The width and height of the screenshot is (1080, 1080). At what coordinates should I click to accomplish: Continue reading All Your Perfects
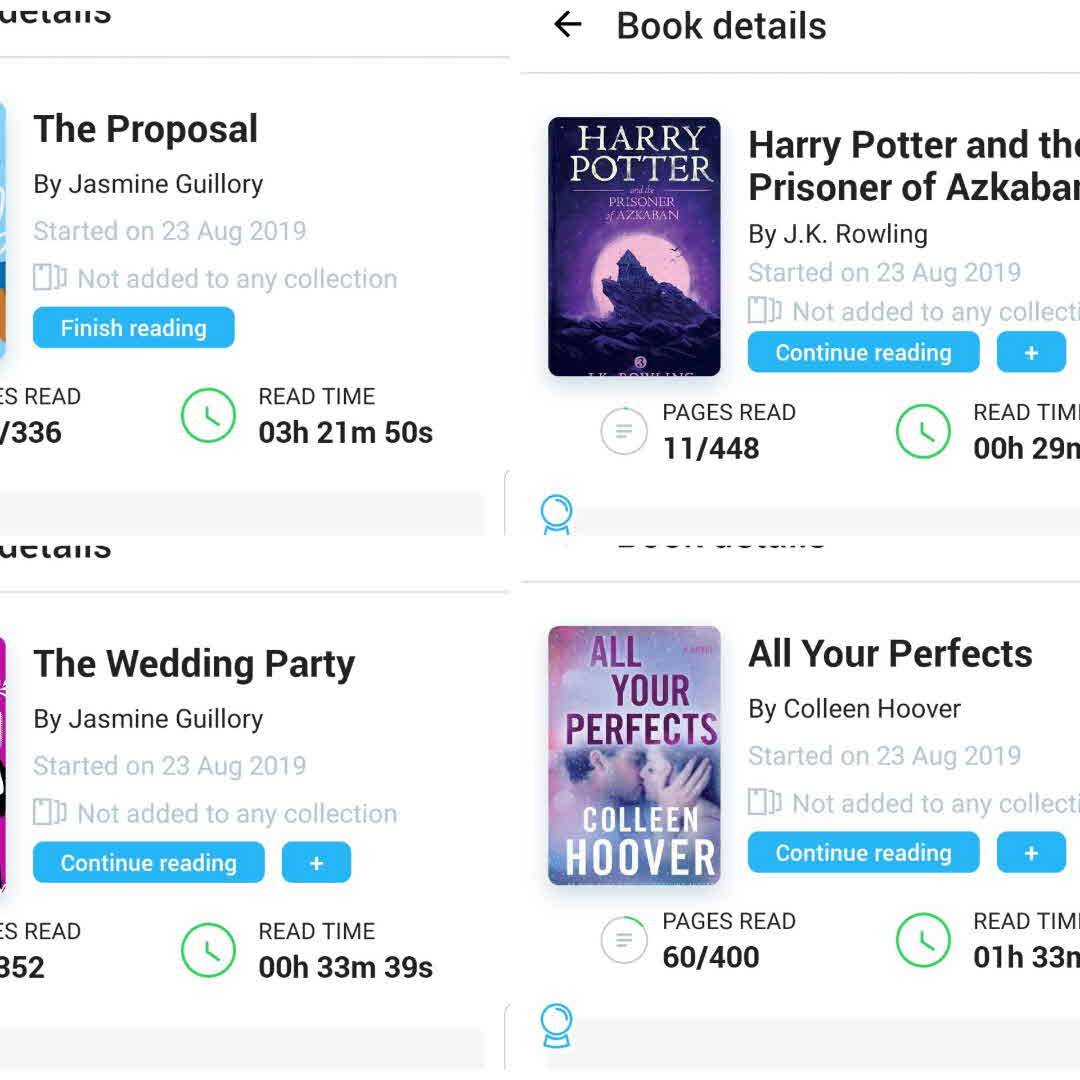863,853
